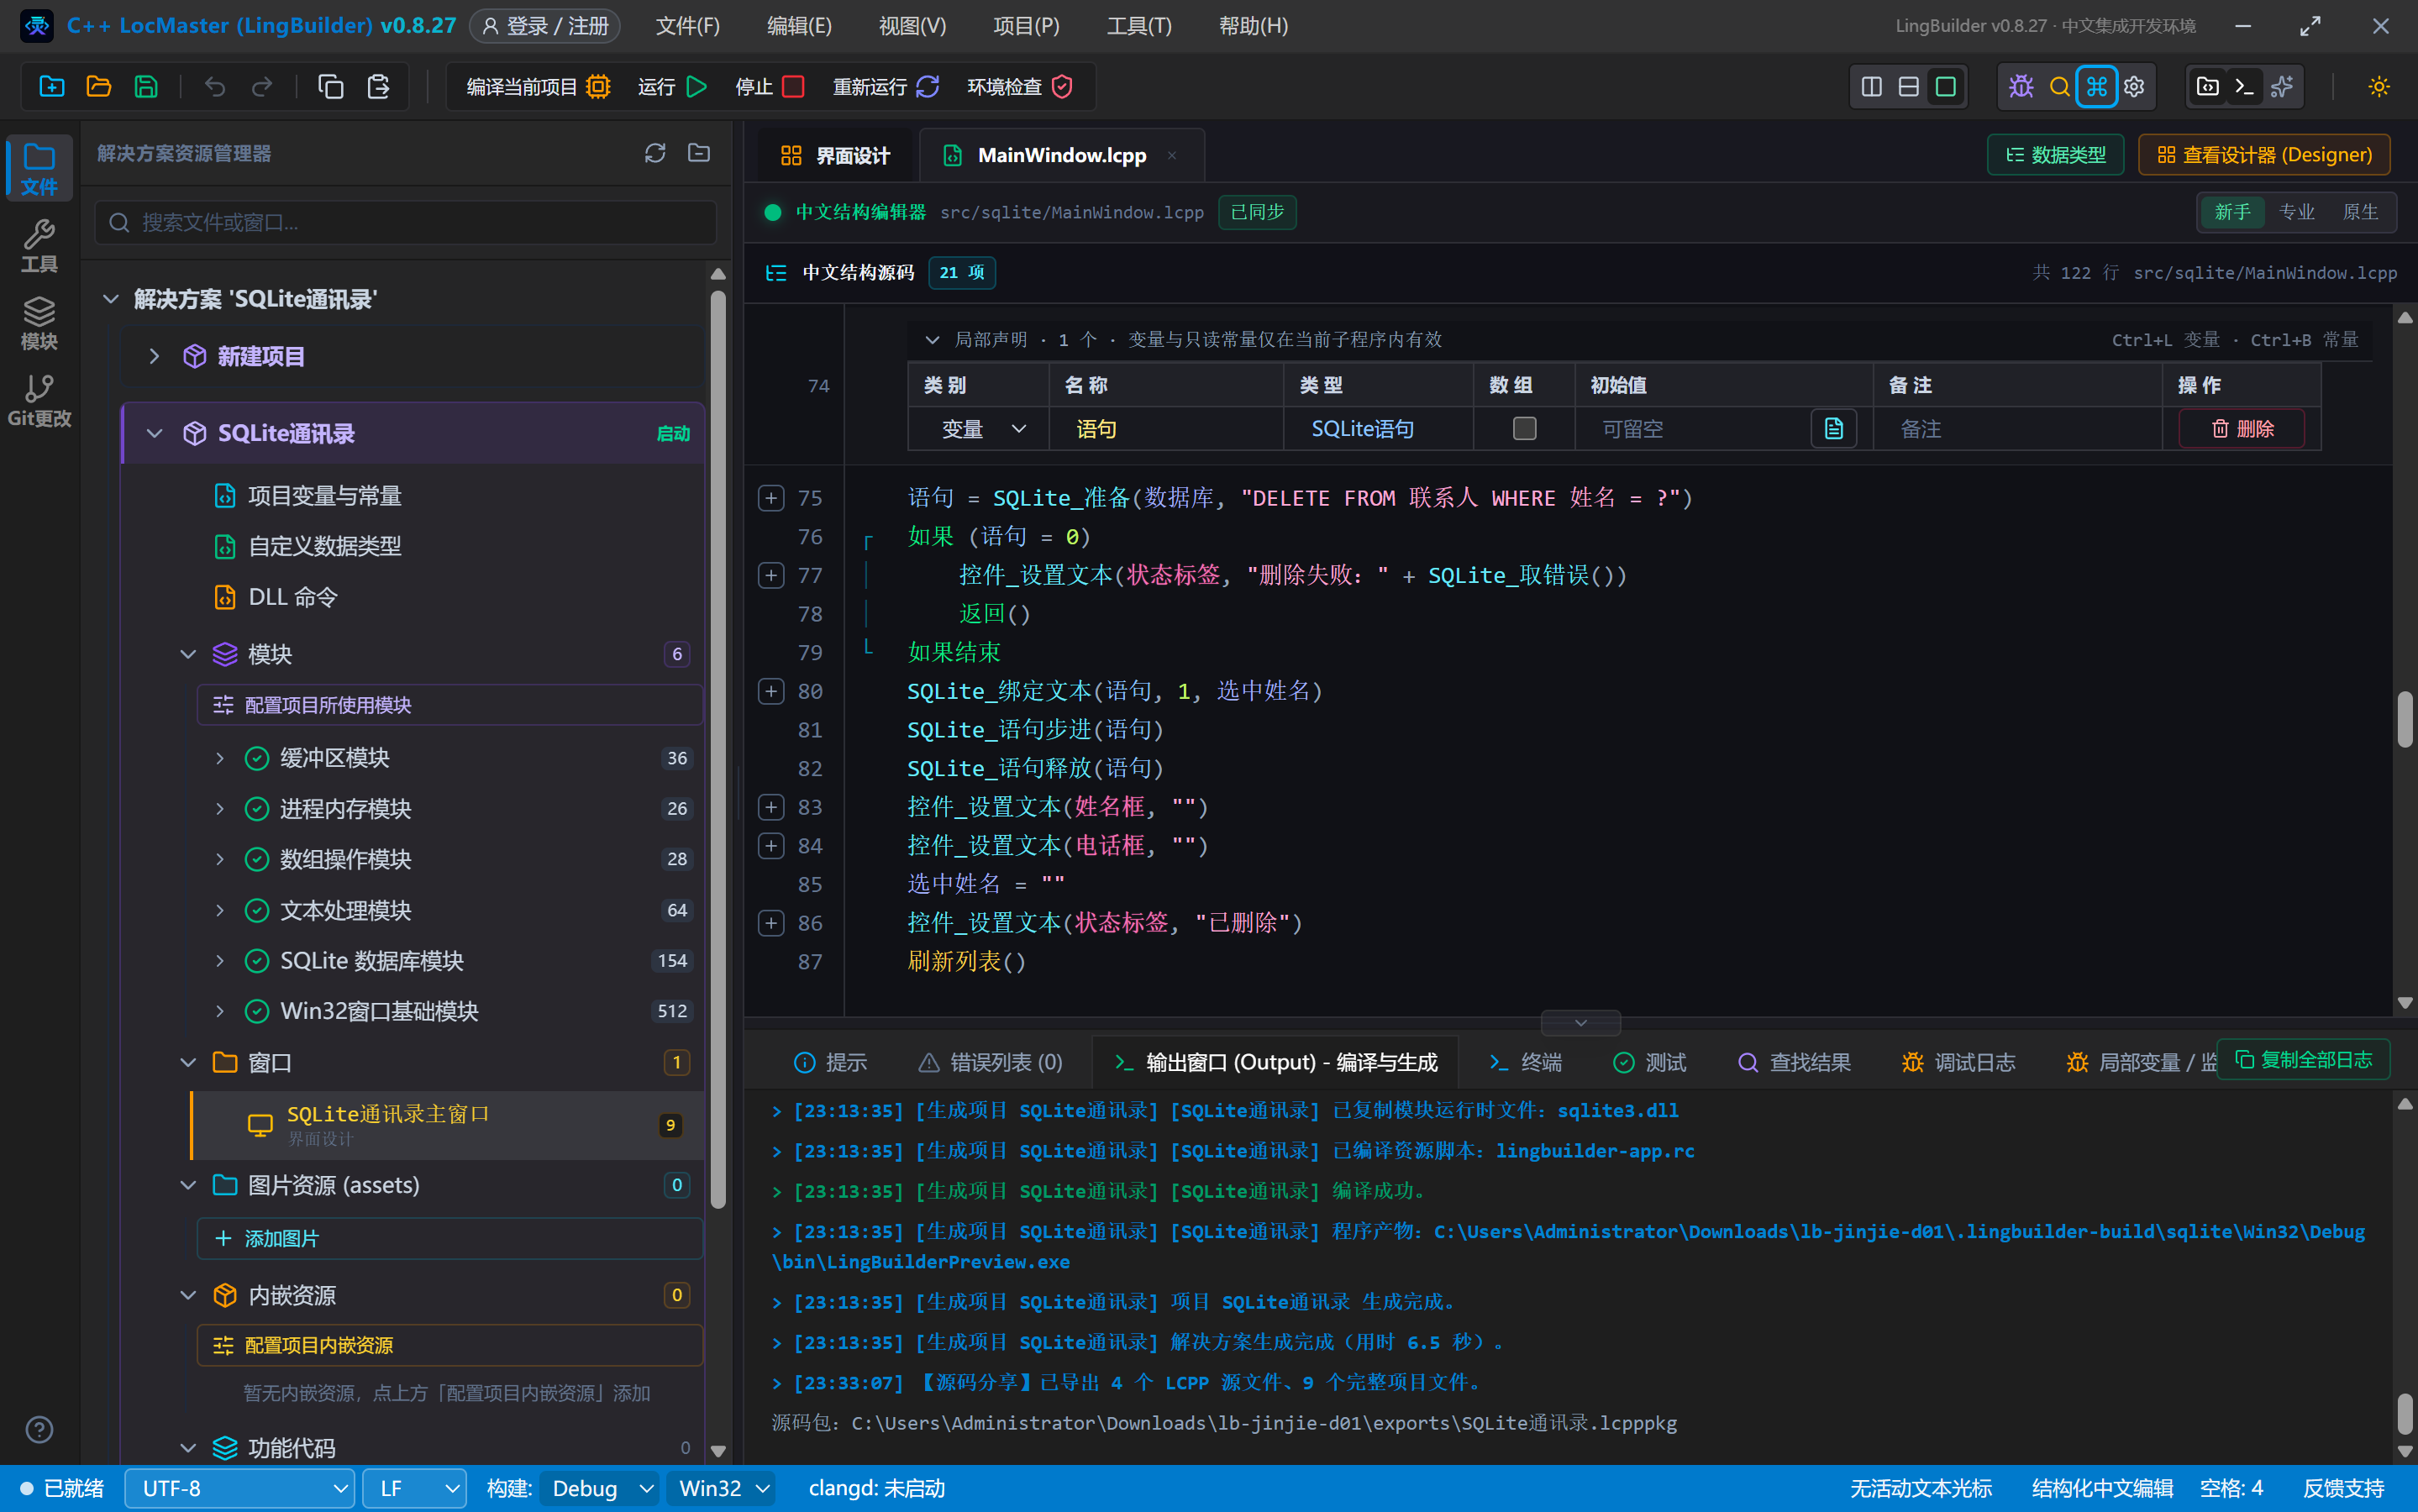Switch editor mode to 专业
Image resolution: width=2418 pixels, height=1512 pixels.
(2296, 212)
